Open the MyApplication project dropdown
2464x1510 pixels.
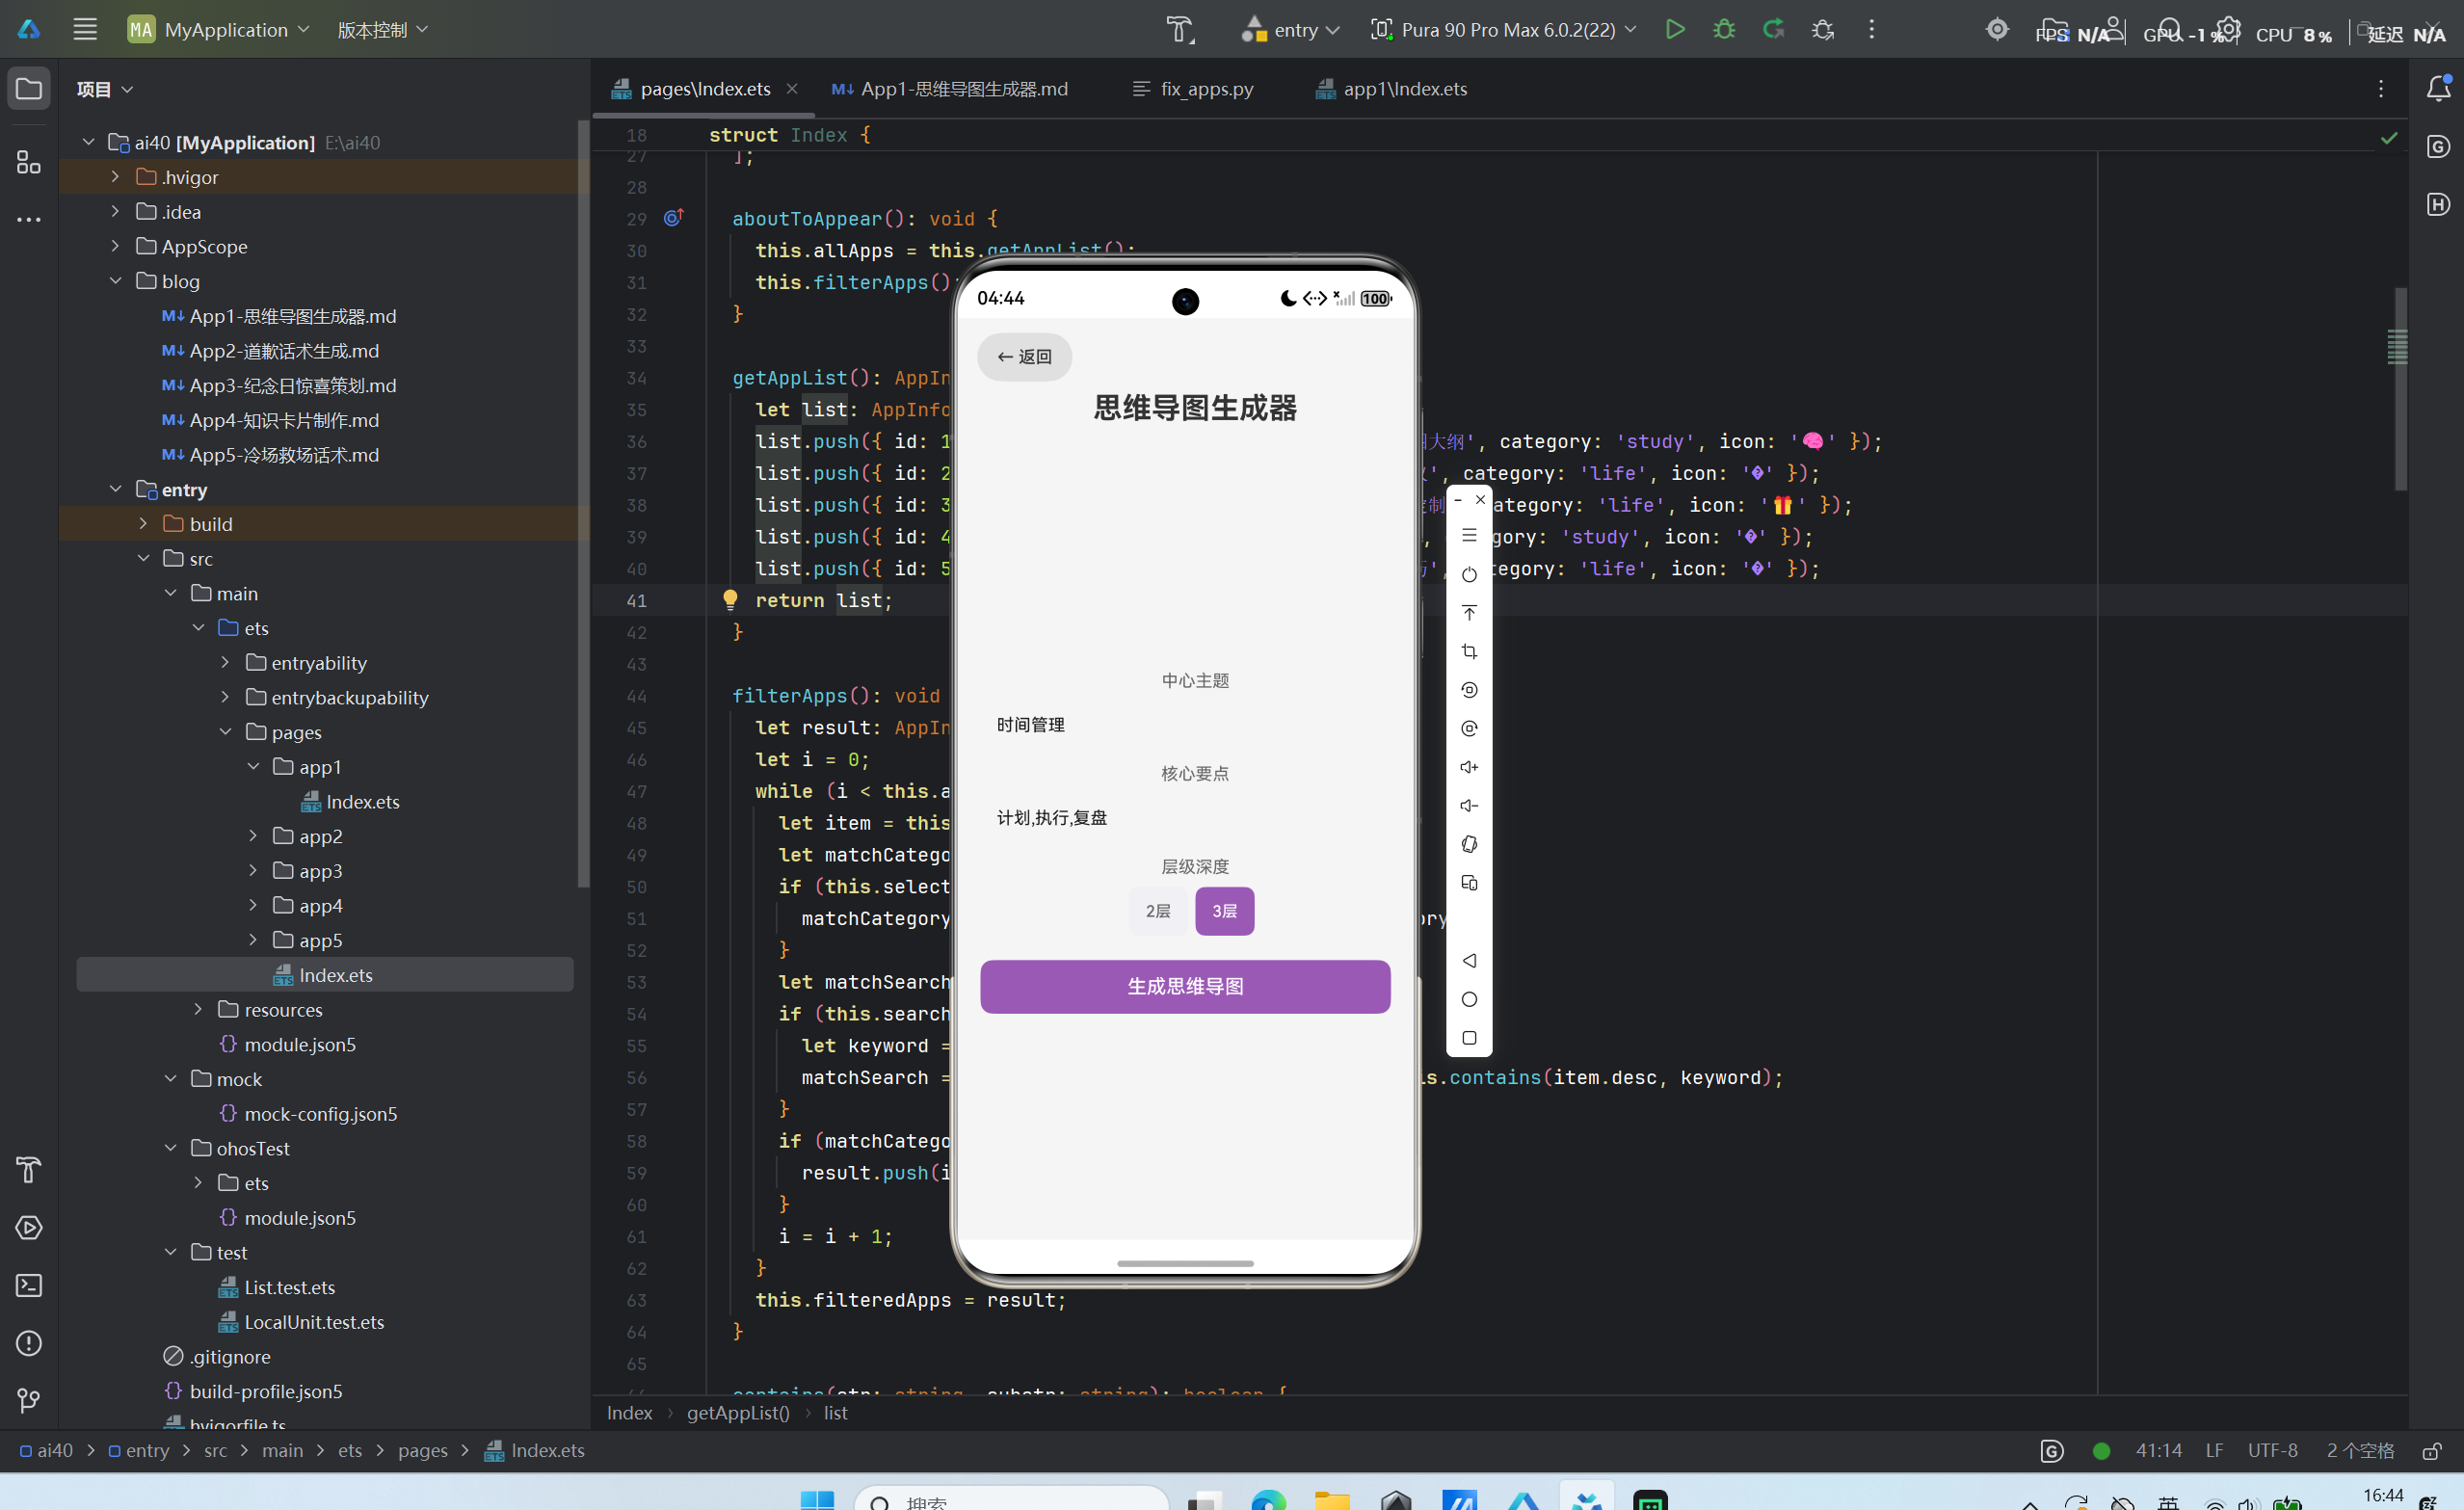(219, 29)
